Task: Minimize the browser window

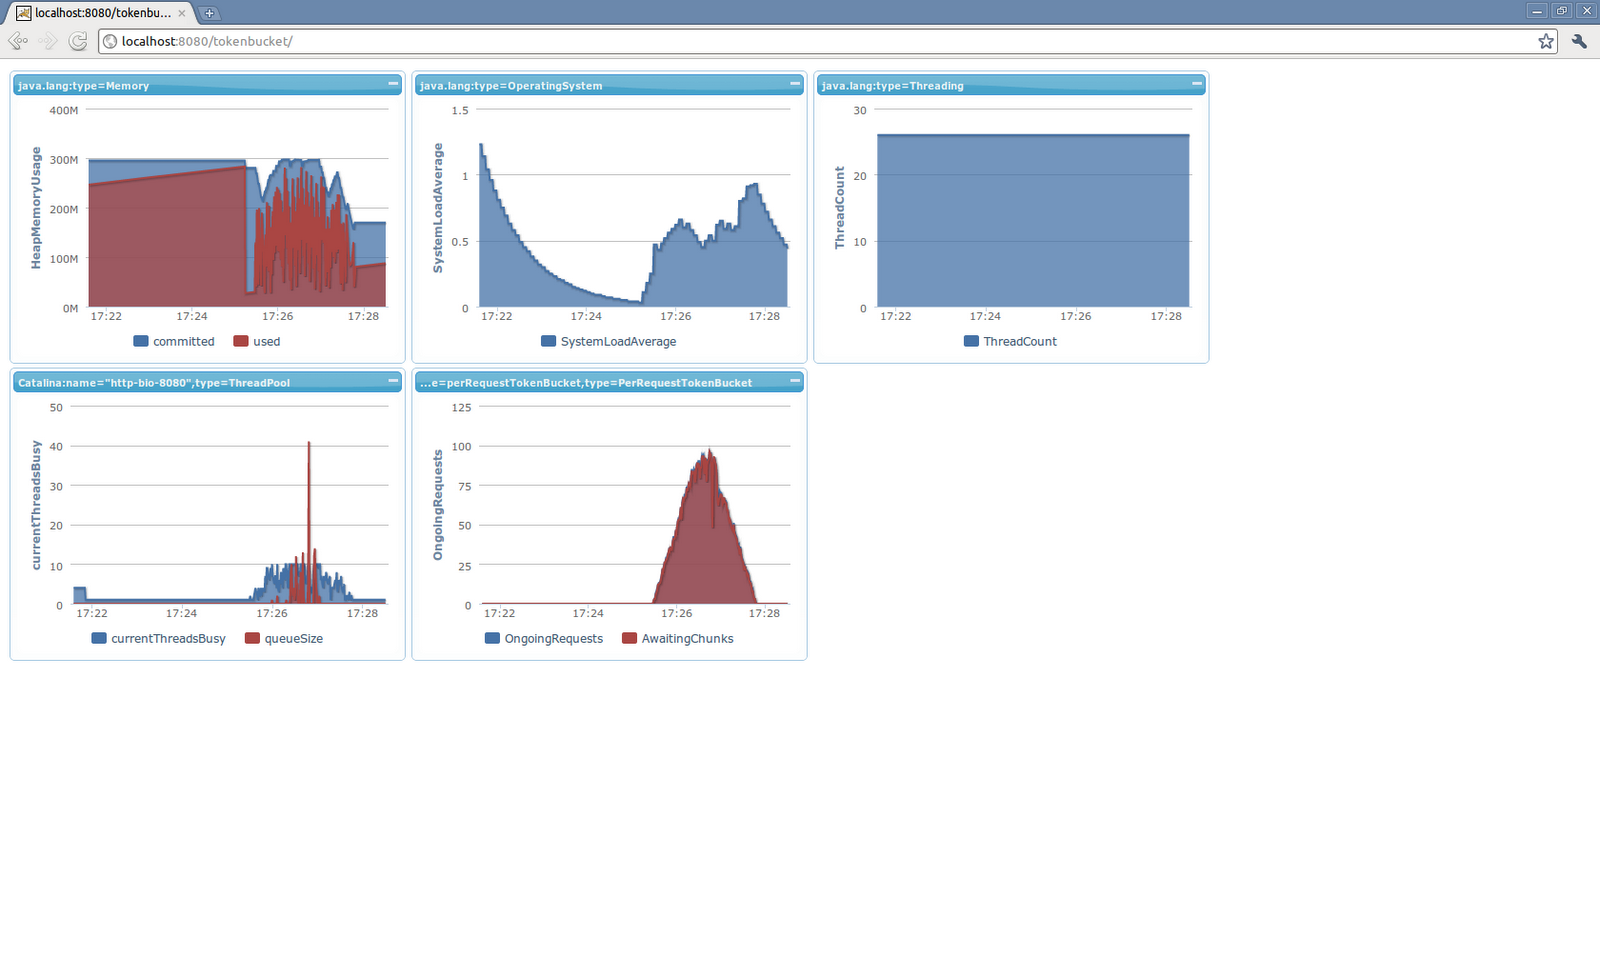Action: [x=1538, y=10]
